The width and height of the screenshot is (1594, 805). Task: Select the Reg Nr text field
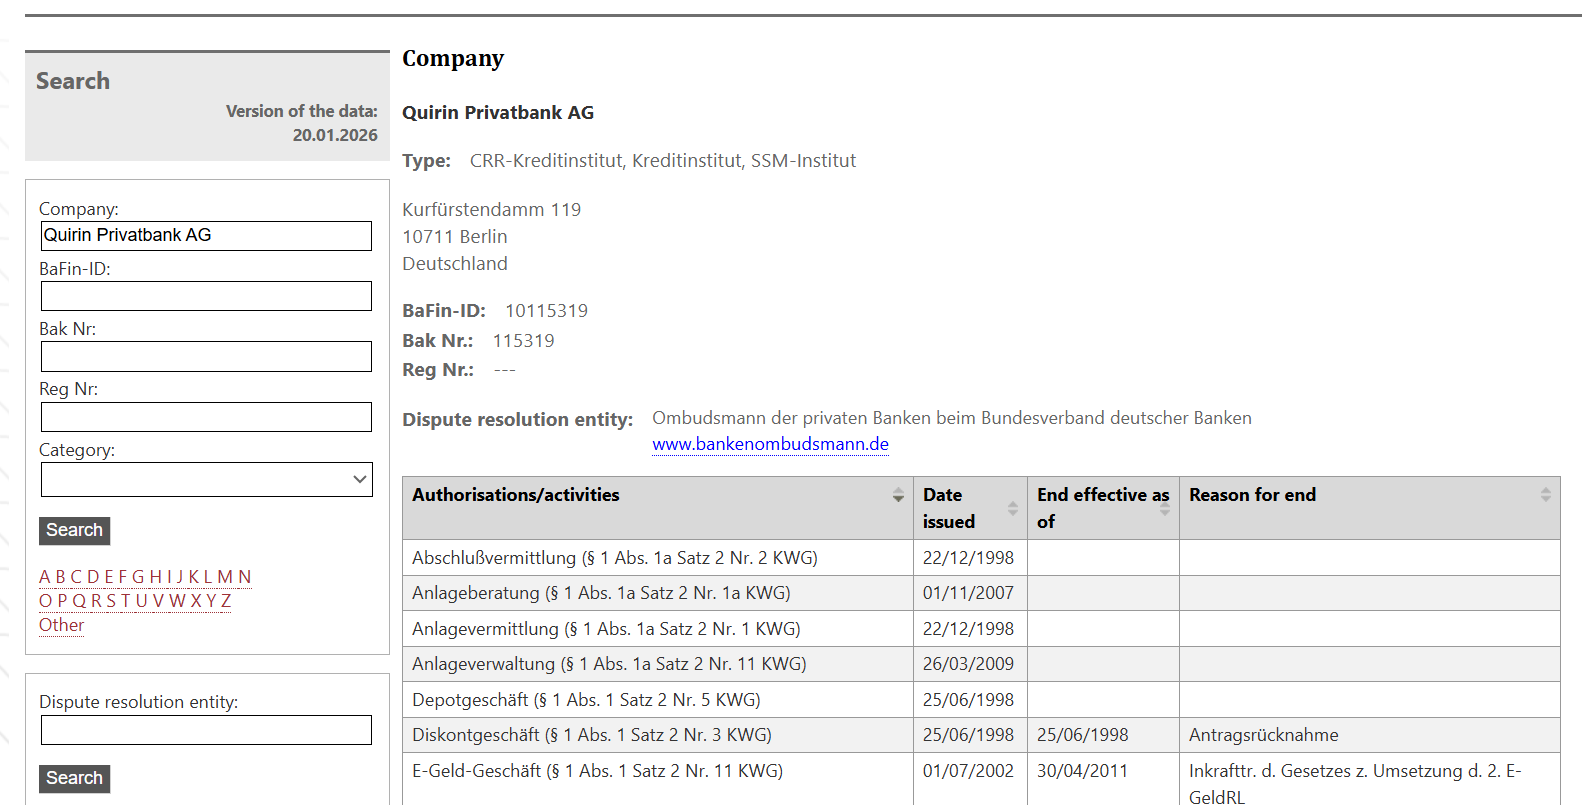click(206, 417)
